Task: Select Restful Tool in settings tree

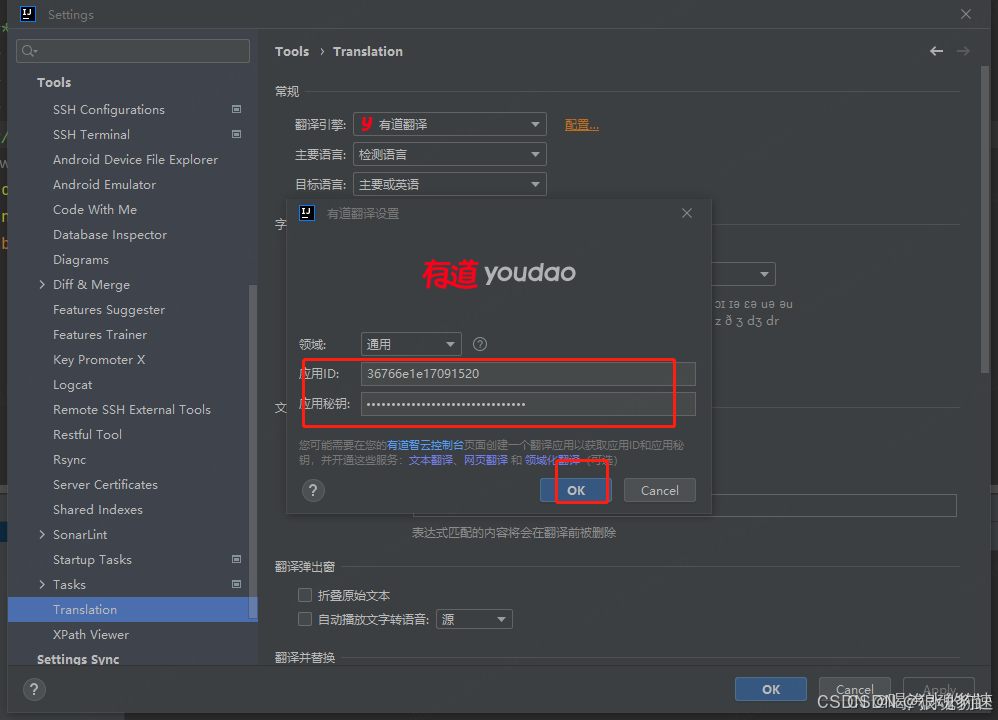Action: (87, 435)
